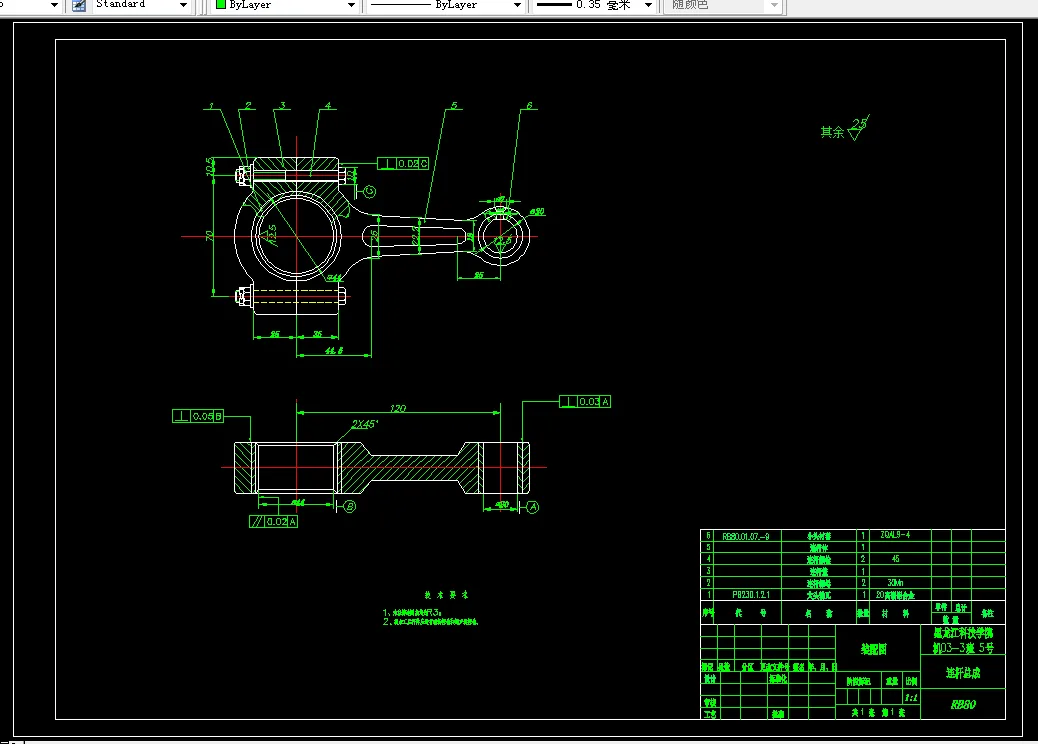
Task: Select the 0.03 A perpendicularity tolerance frame
Action: click(x=585, y=402)
